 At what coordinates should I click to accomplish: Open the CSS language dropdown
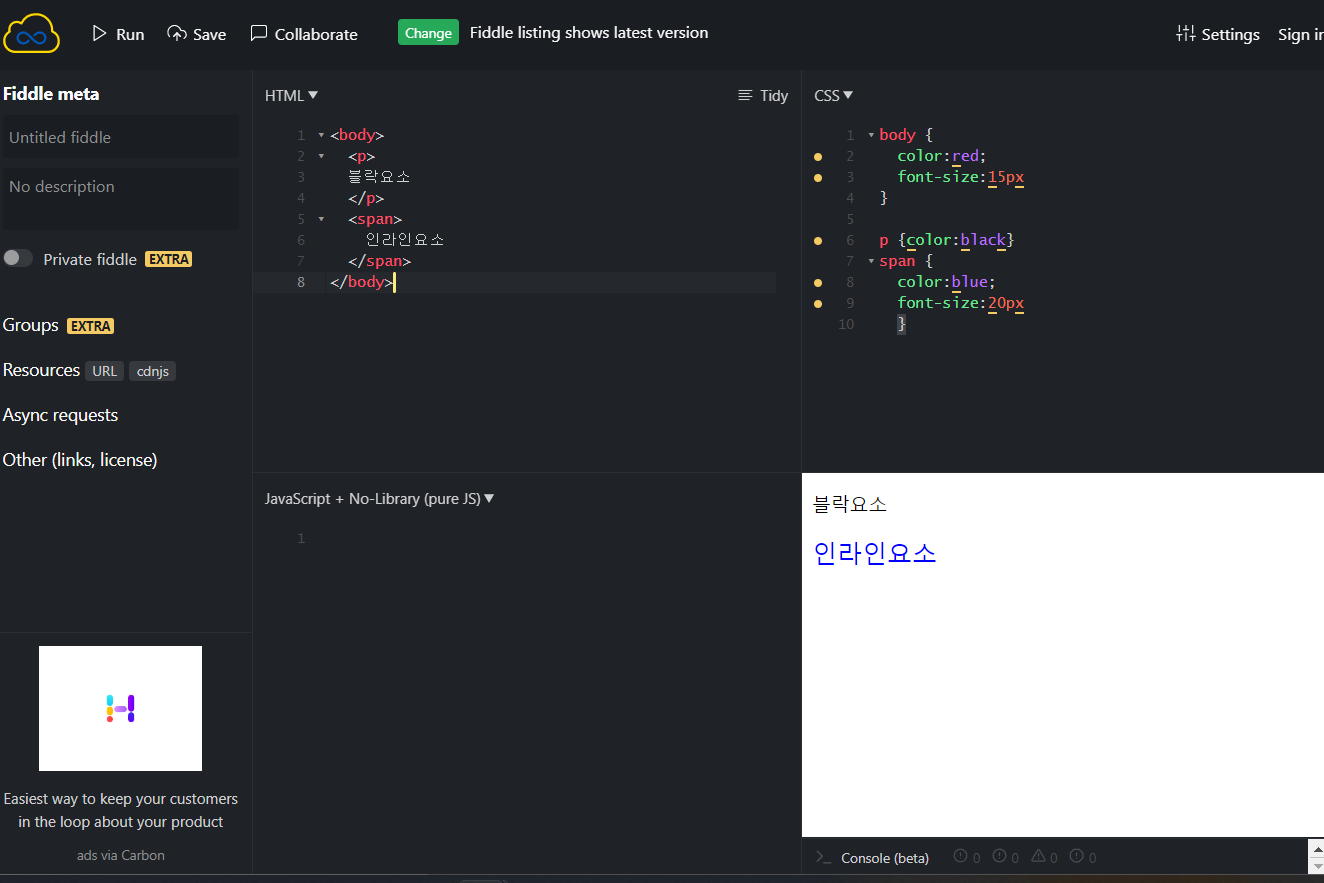pos(834,95)
